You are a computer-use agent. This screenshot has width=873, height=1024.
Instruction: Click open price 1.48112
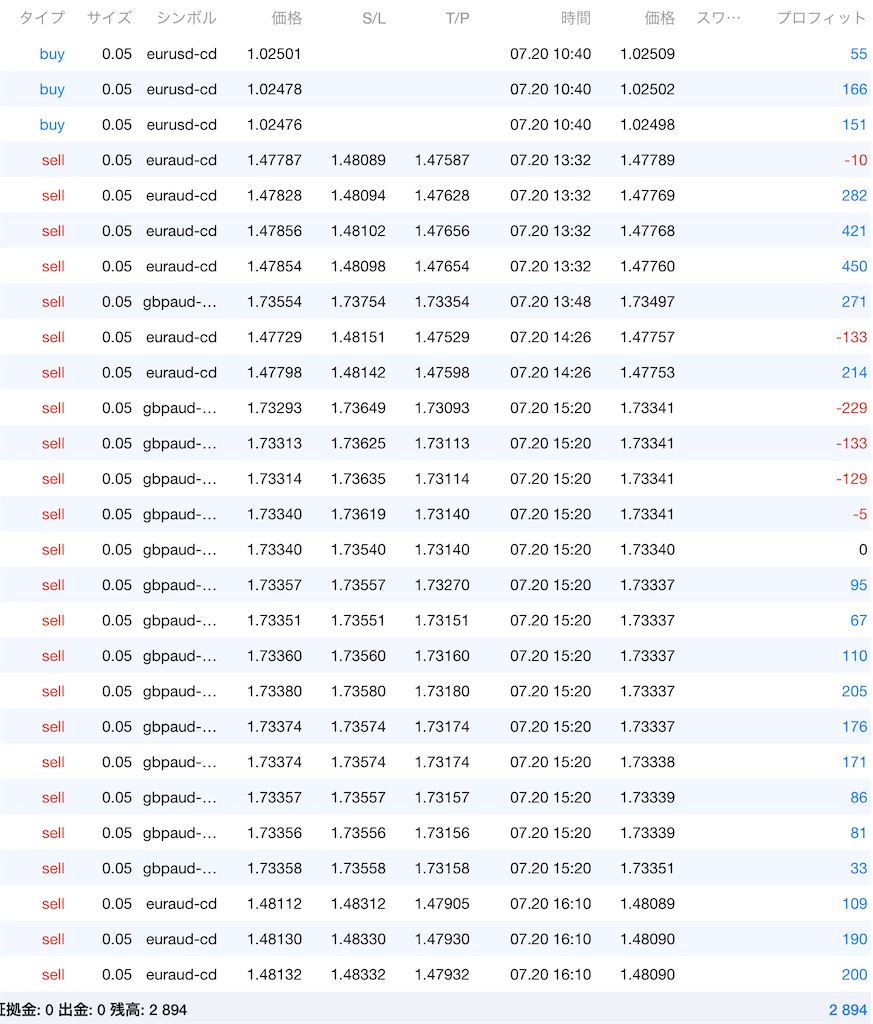tap(274, 903)
